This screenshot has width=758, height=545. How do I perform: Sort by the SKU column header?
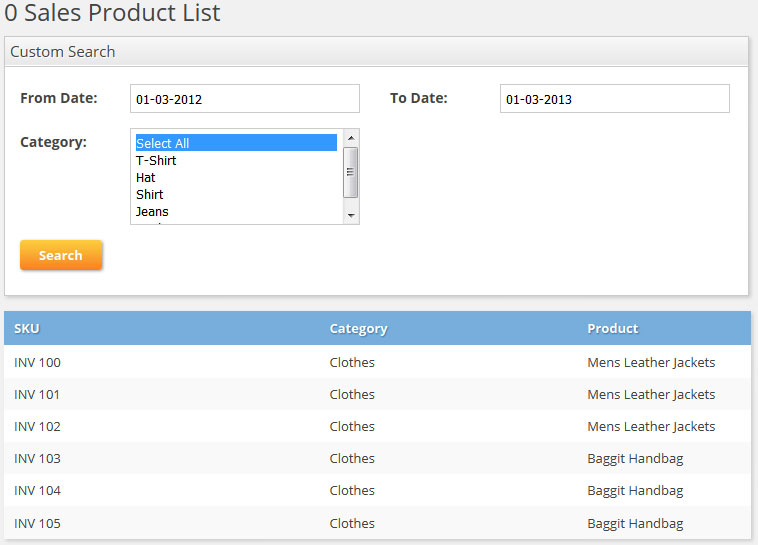point(27,328)
